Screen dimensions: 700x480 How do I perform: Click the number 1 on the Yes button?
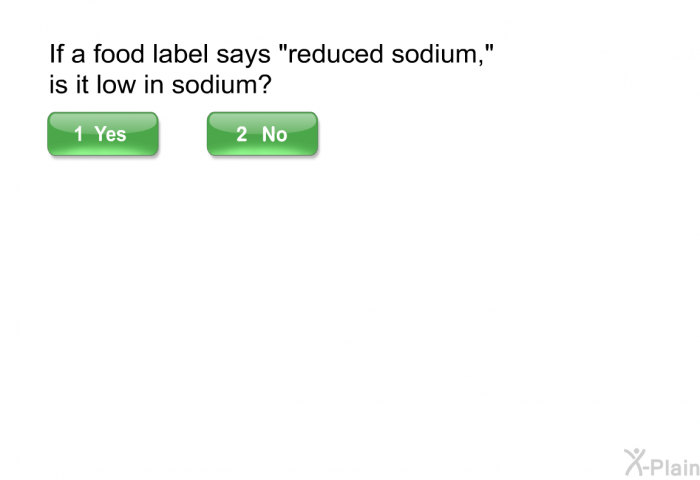coord(79,134)
